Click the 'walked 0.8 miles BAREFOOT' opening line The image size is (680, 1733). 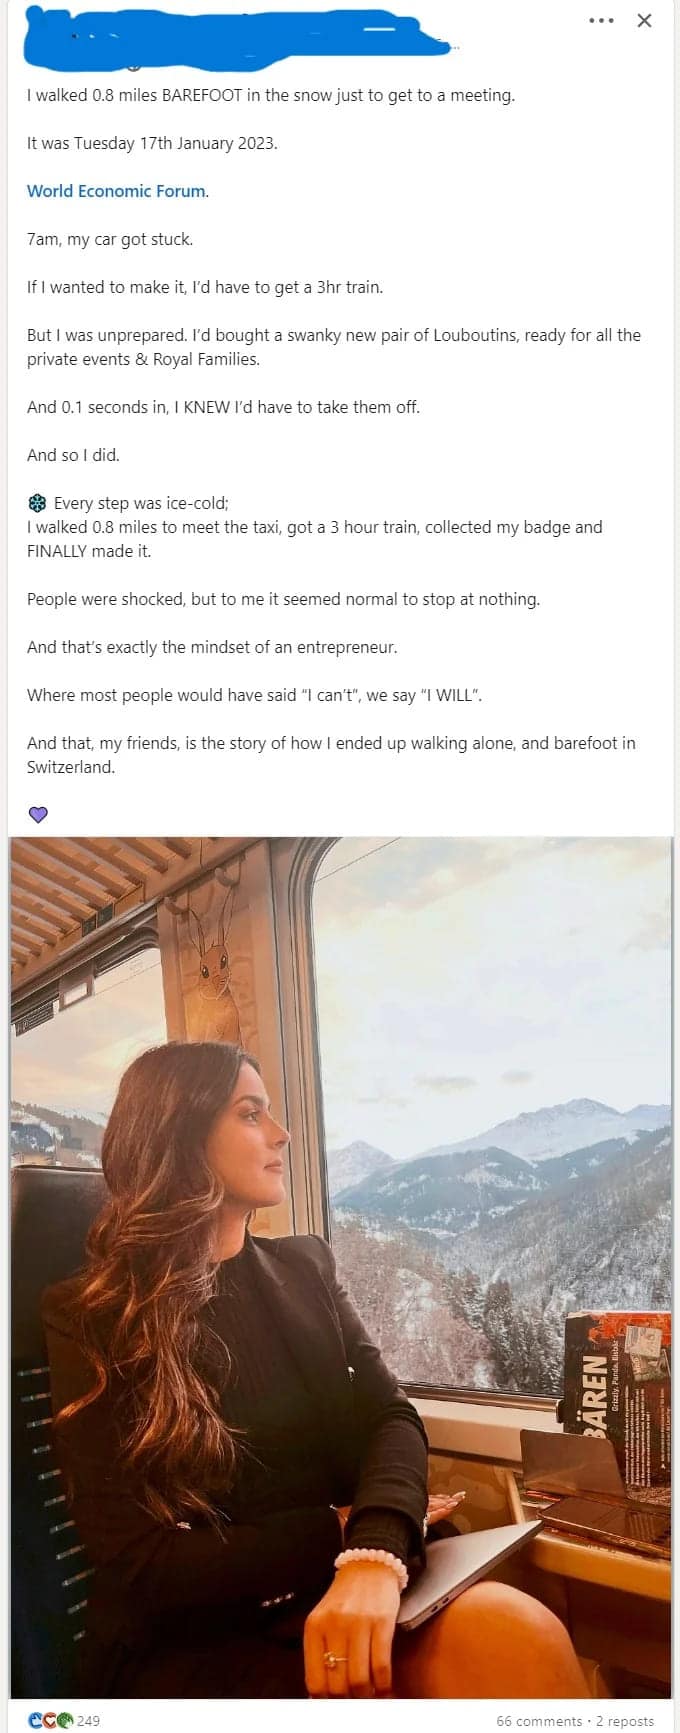click(x=270, y=95)
